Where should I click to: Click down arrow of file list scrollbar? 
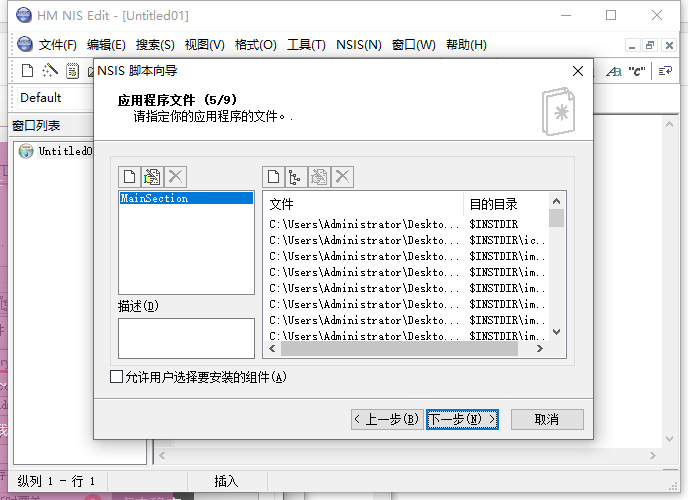pos(556,332)
